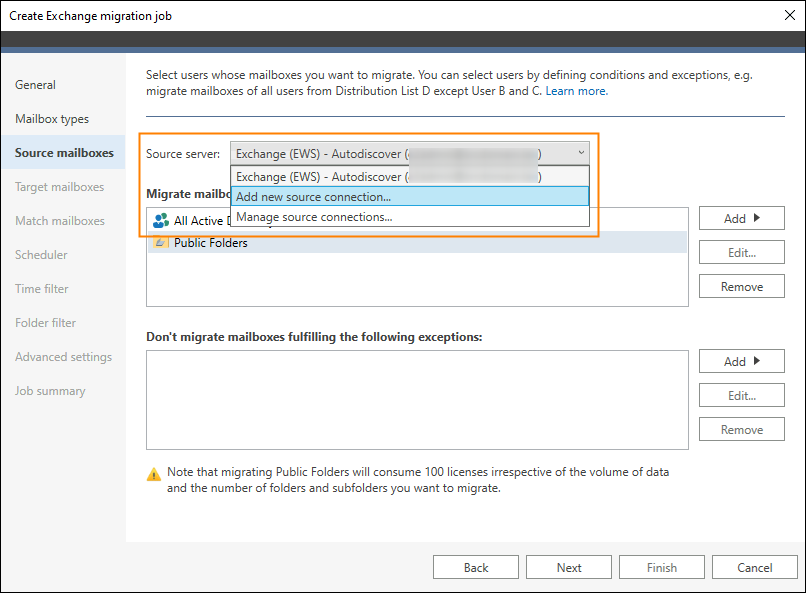Go Back to the previous step

(475, 567)
